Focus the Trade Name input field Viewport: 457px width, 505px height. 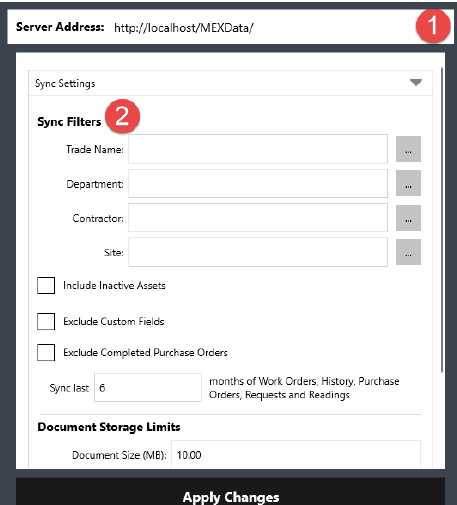tap(258, 149)
